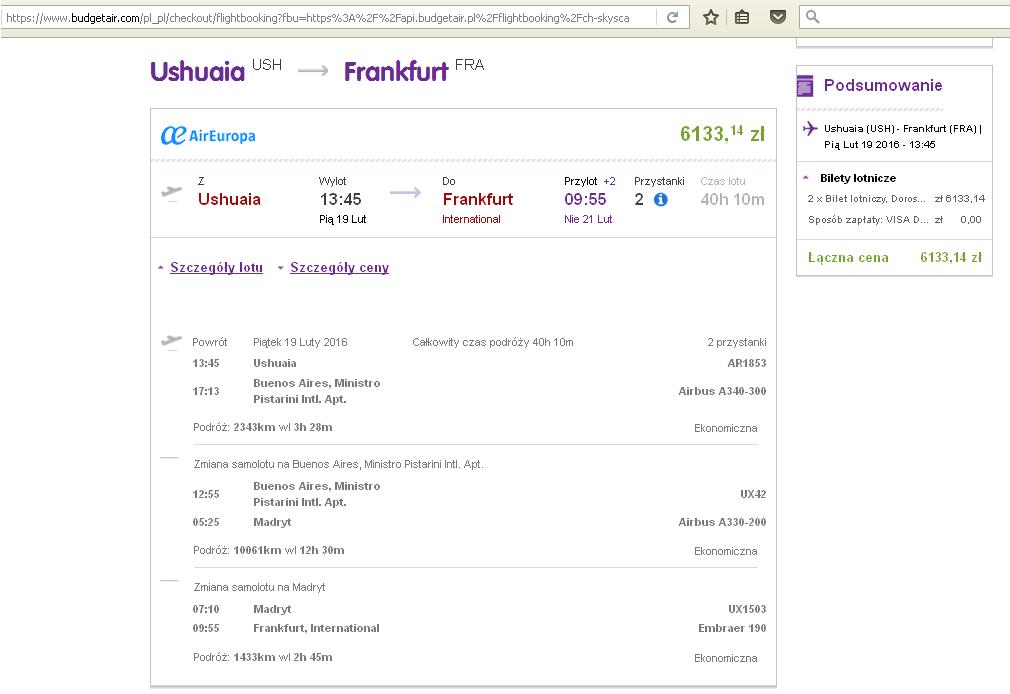The width and height of the screenshot is (1010, 694).
Task: Click the magnifier icon in the search box
Action: pyautogui.click(x=813, y=17)
